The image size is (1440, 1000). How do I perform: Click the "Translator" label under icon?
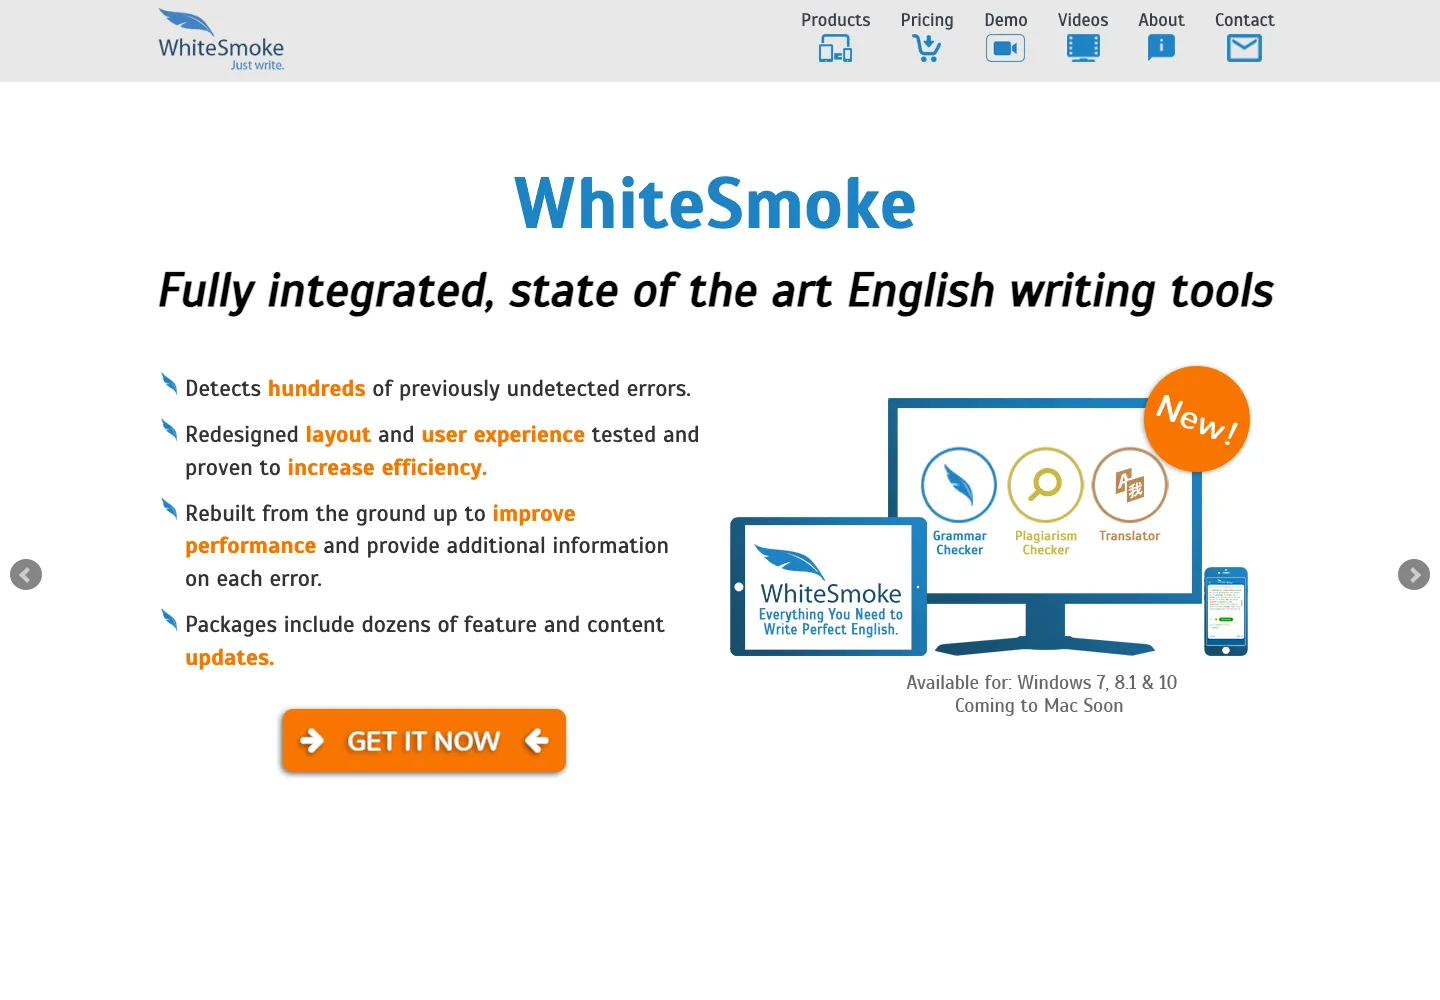click(x=1130, y=536)
